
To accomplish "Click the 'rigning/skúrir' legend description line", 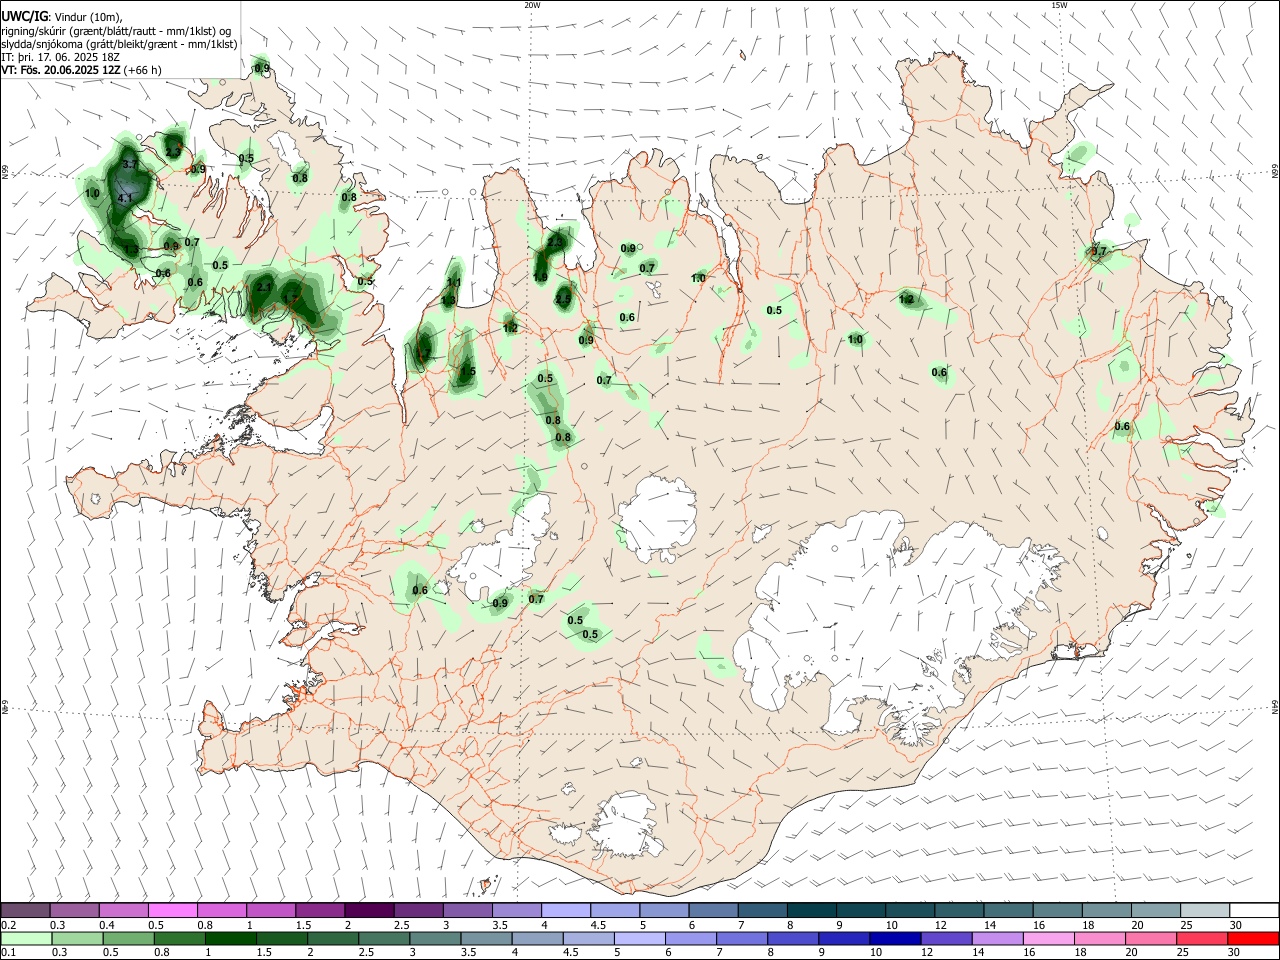I will 116,30.
